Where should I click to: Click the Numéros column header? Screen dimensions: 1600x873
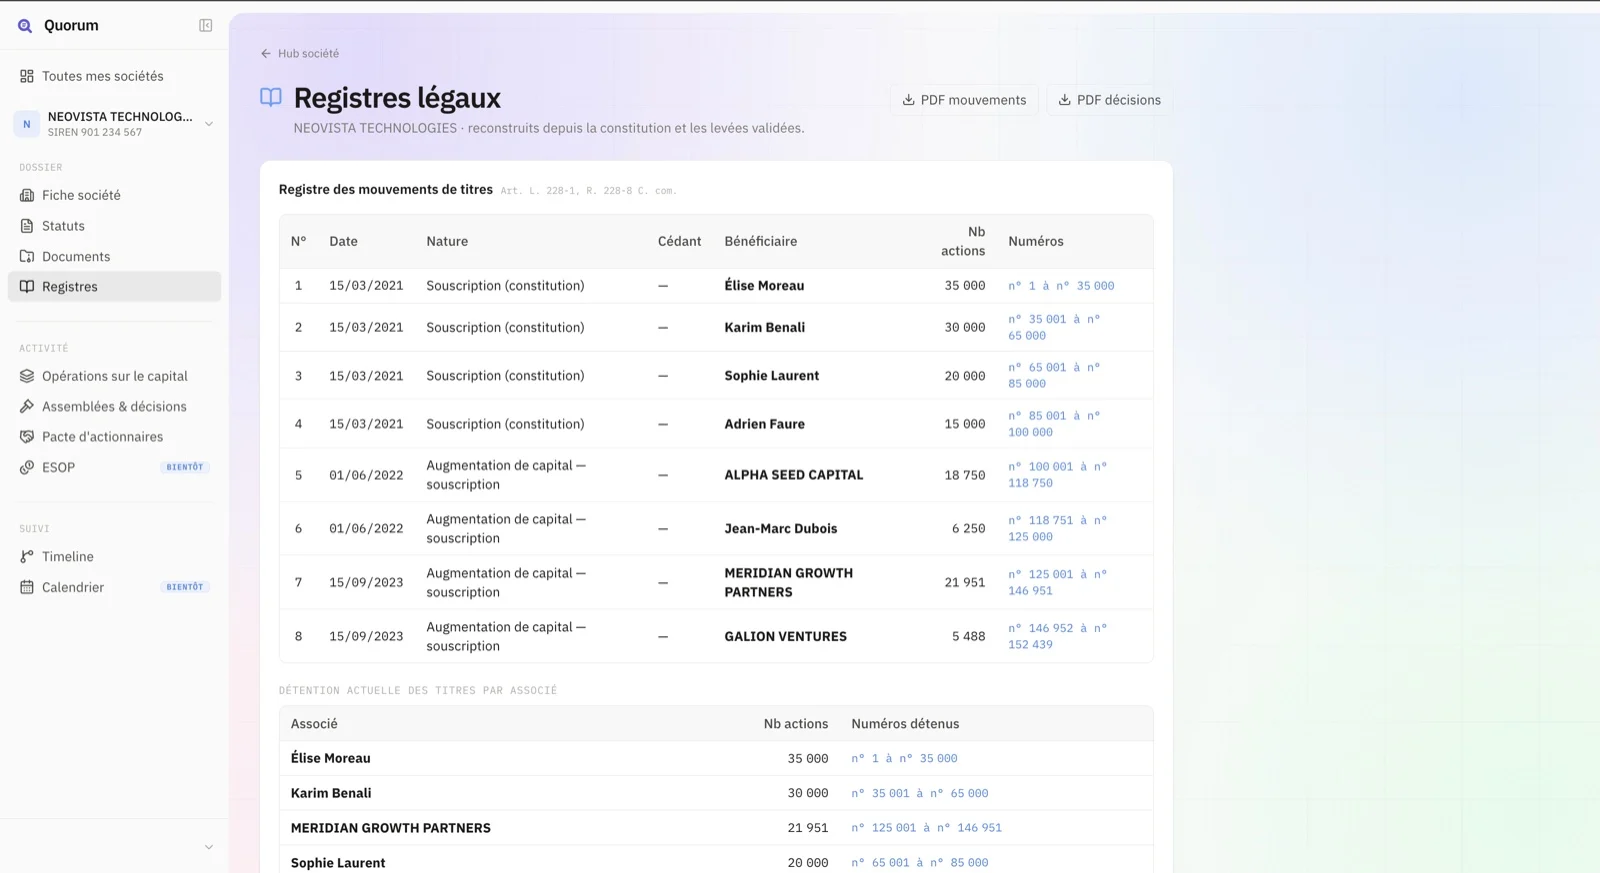1036,242
